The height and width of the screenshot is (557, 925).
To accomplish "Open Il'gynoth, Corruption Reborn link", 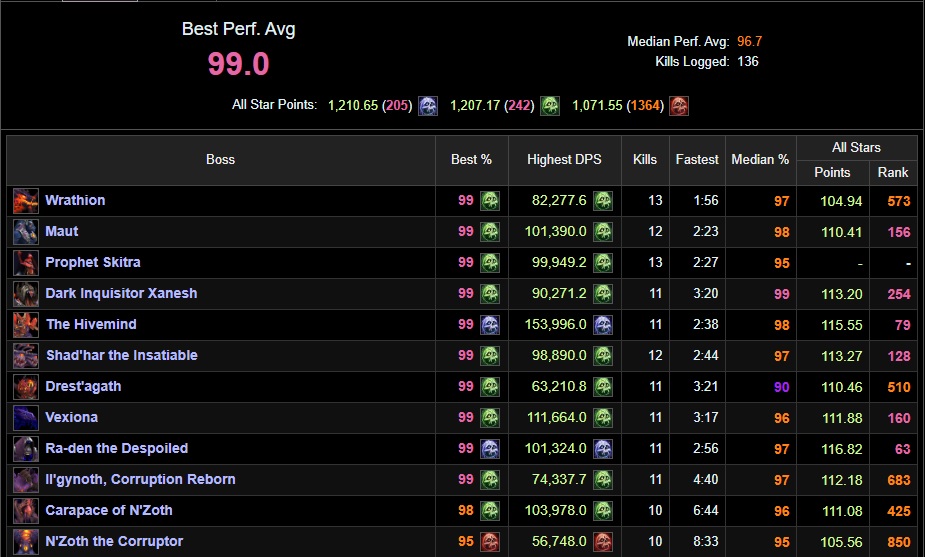I will tap(140, 480).
